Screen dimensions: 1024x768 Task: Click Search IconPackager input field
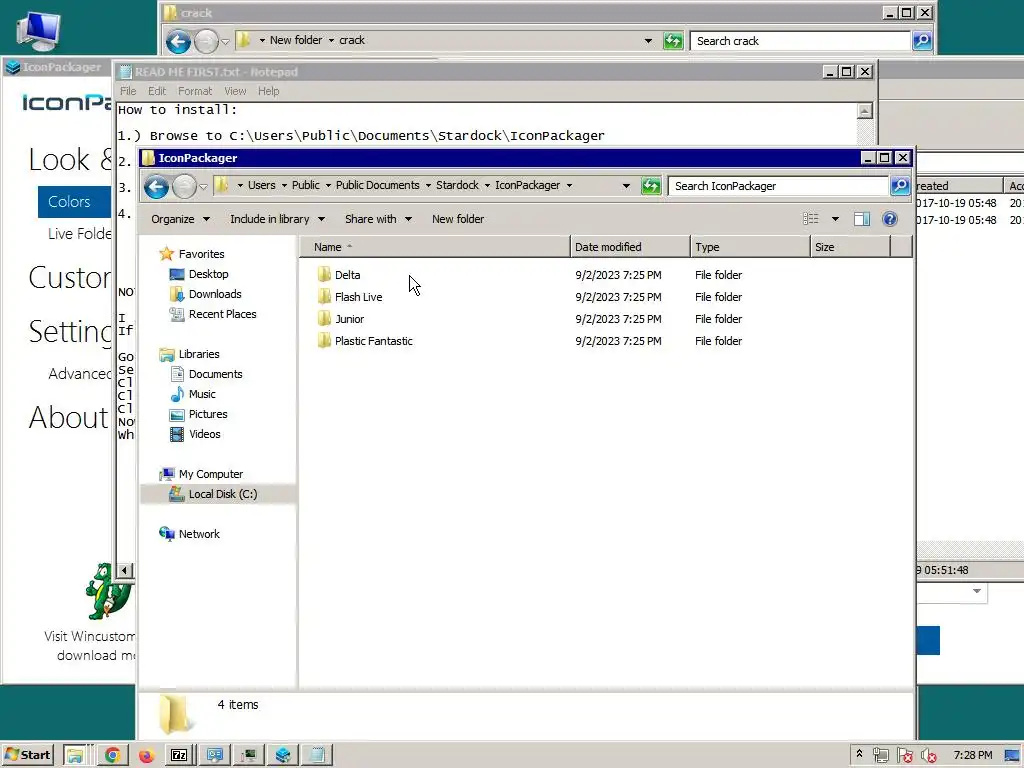point(778,186)
